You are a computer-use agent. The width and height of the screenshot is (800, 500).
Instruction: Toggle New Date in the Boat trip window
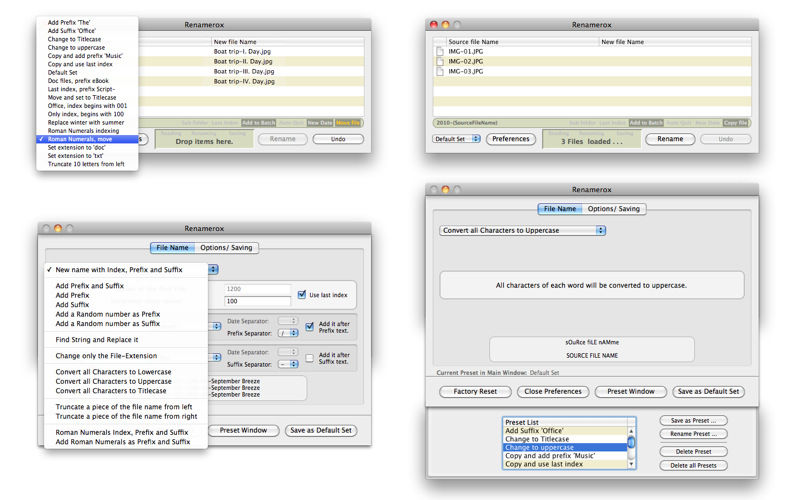tap(319, 123)
